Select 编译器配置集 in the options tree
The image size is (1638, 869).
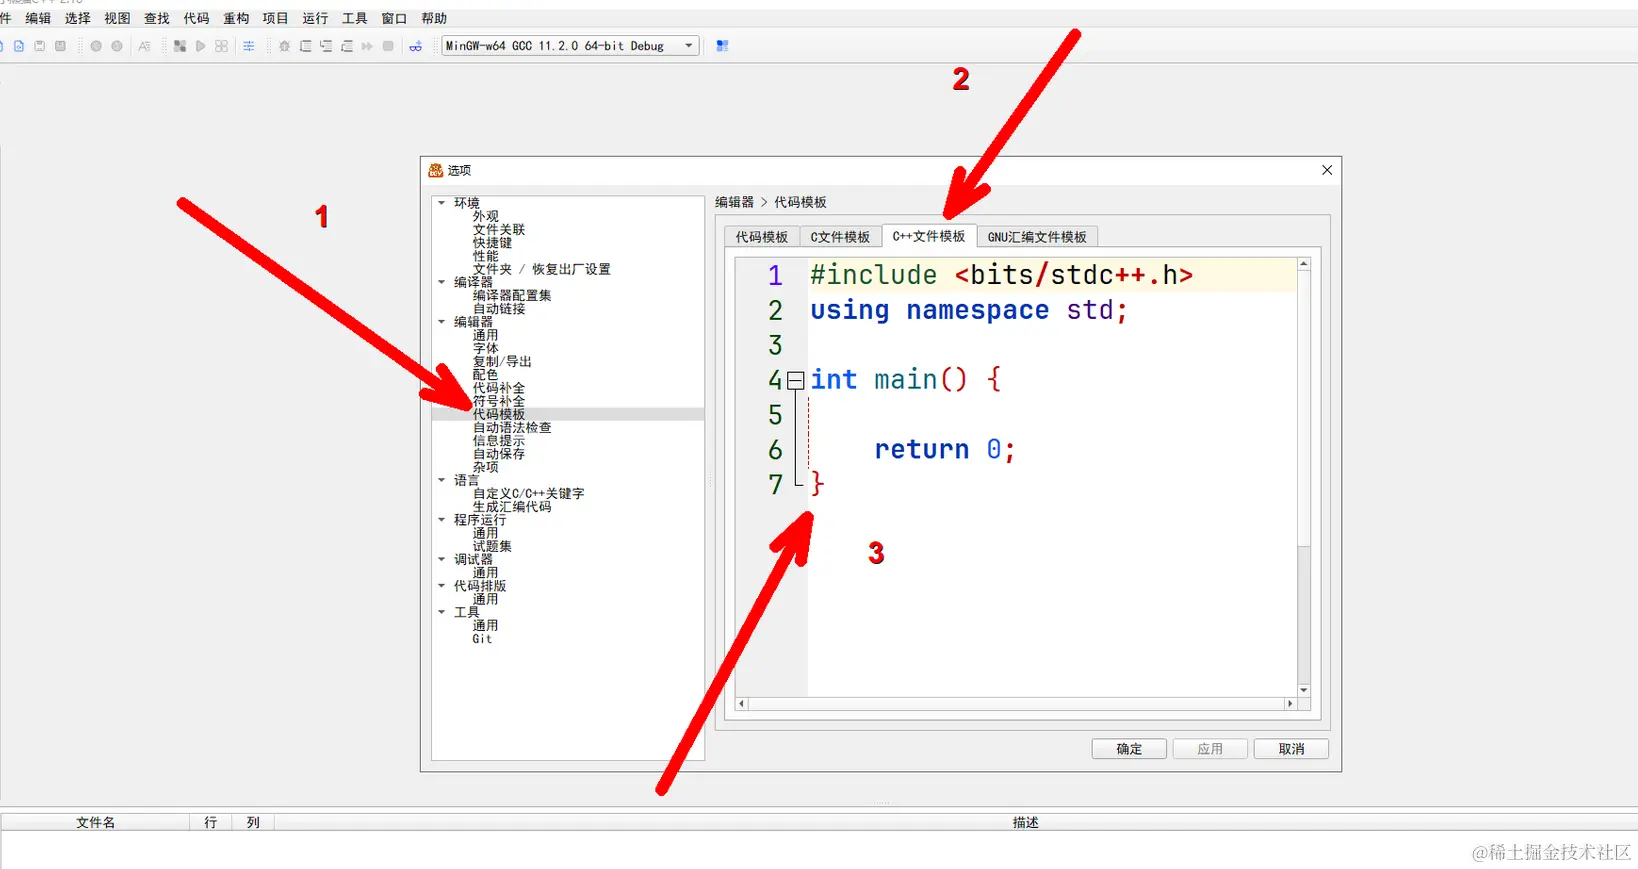[x=512, y=295]
